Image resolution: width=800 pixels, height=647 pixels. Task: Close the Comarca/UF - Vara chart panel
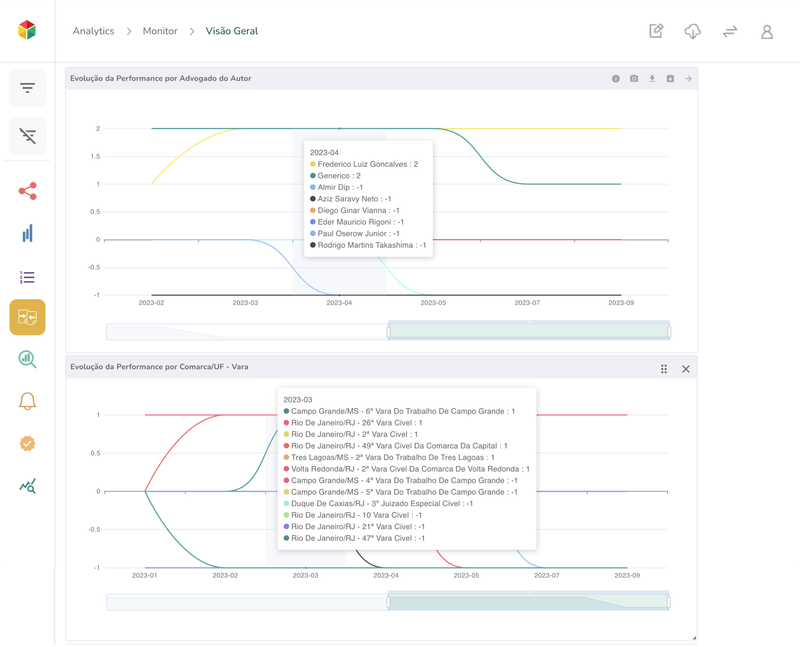(686, 369)
